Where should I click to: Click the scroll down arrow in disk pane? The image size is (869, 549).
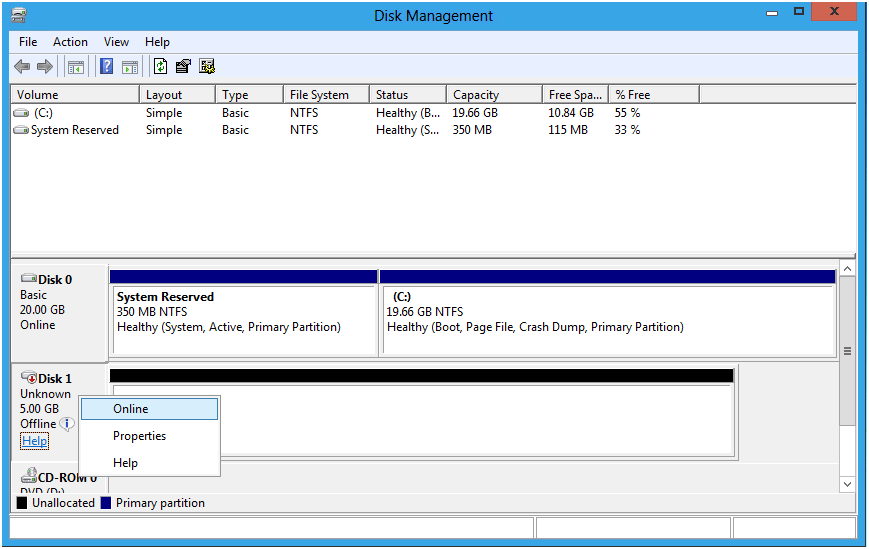(x=847, y=484)
